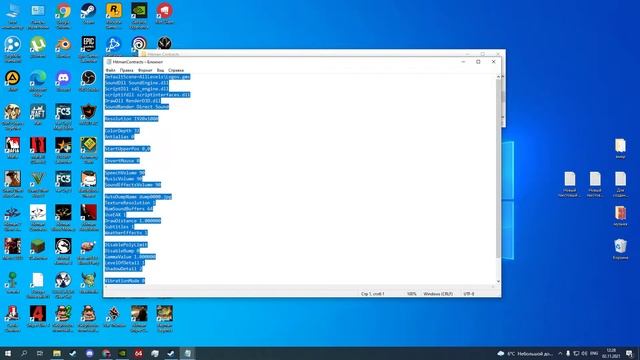Open the Справка menu in Notepad

click(176, 70)
